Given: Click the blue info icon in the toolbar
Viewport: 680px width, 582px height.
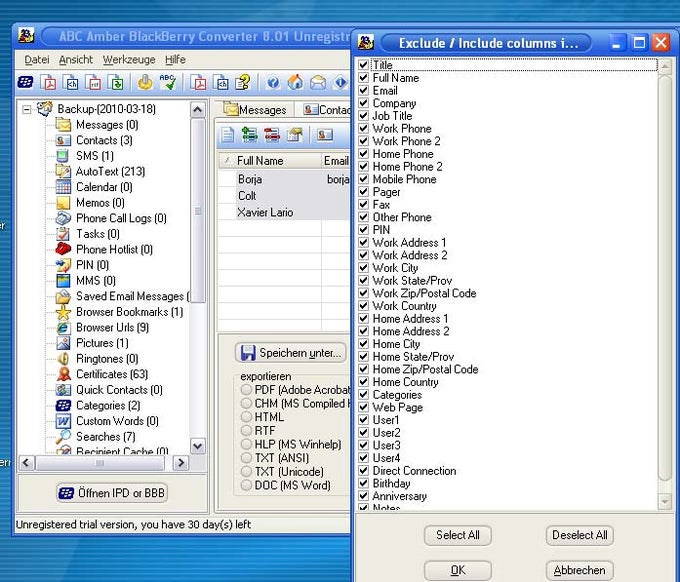Looking at the screenshot, I should pyautogui.click(x=340, y=82).
